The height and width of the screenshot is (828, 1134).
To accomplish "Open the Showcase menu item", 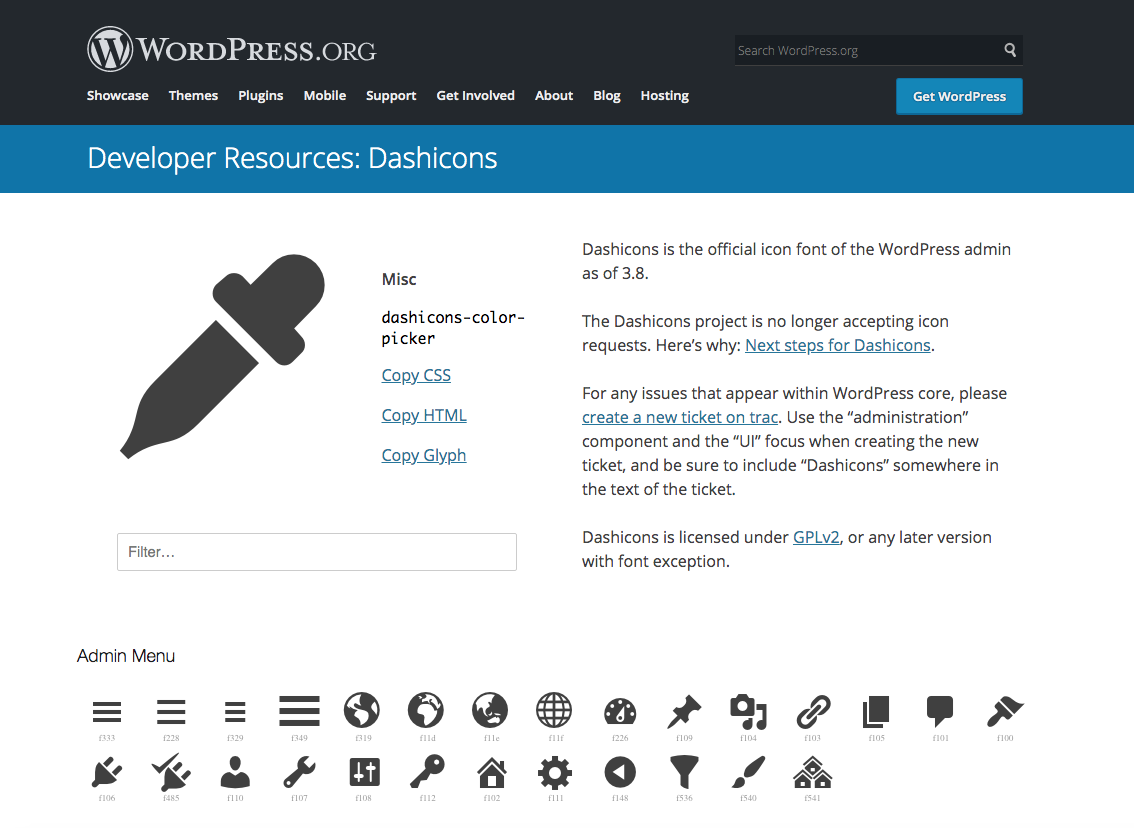I will pyautogui.click(x=118, y=95).
